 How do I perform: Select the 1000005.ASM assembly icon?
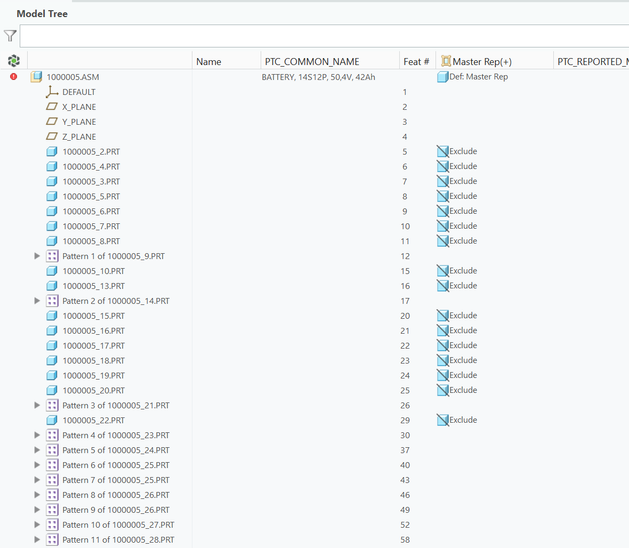pos(37,77)
